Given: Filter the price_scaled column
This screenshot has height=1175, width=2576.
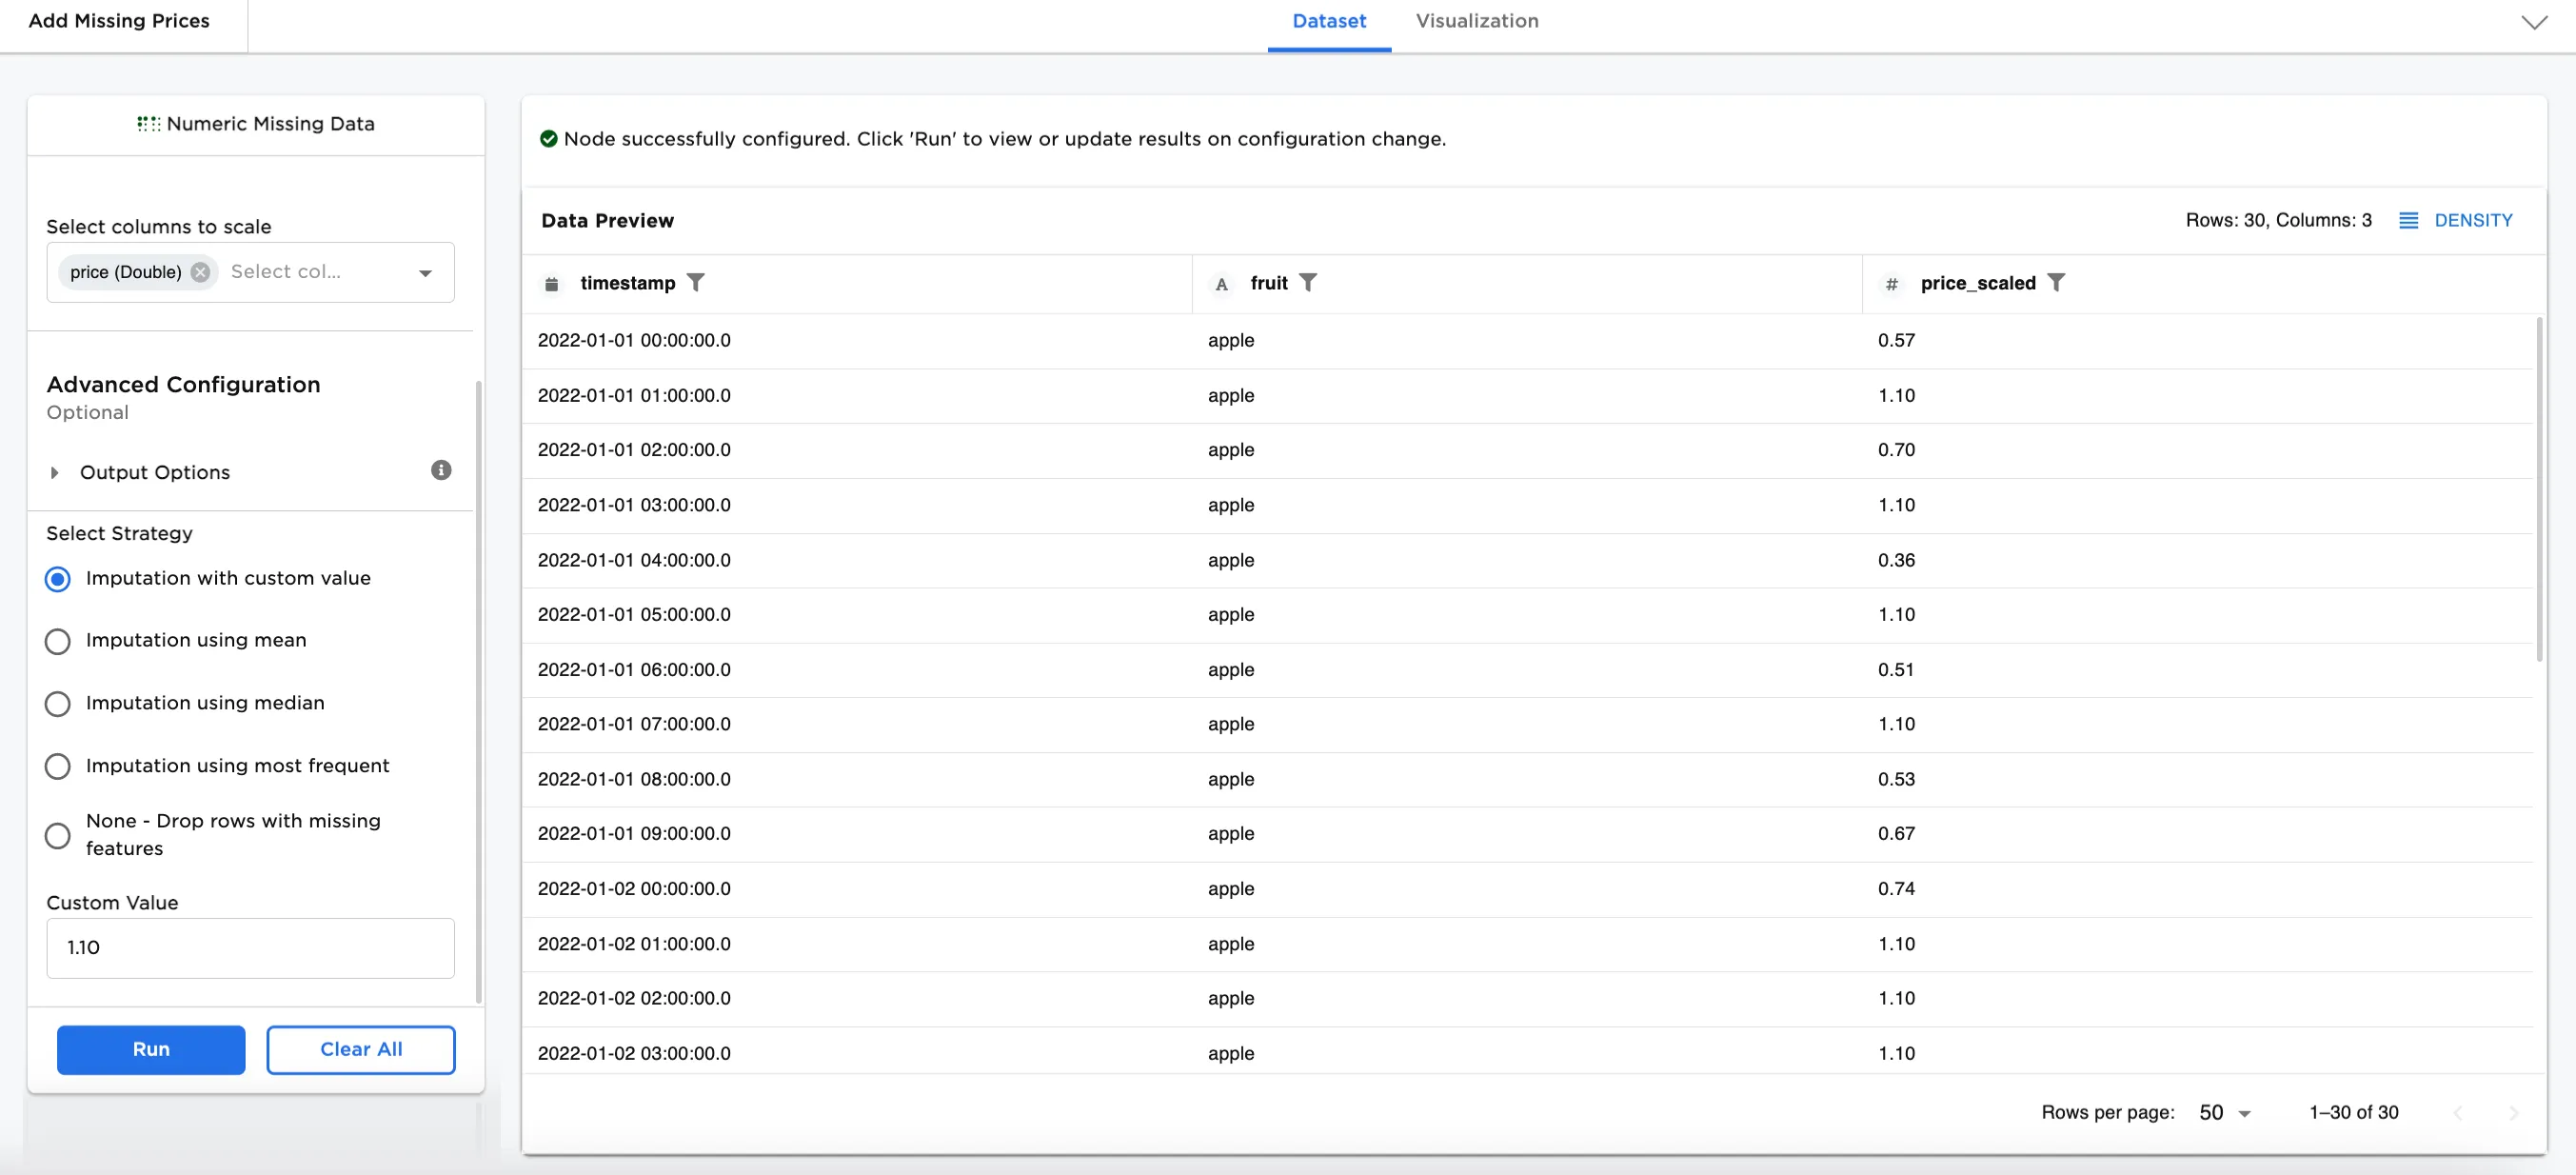Looking at the screenshot, I should 2056,283.
